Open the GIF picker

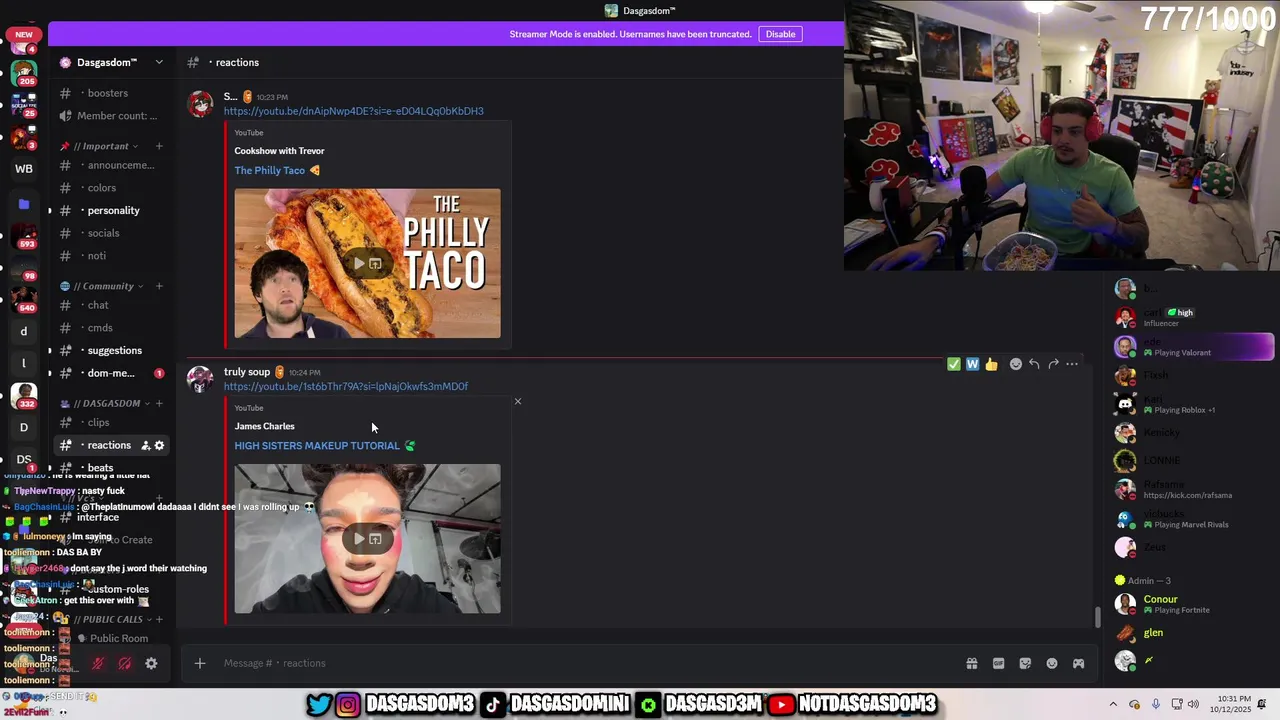point(998,663)
